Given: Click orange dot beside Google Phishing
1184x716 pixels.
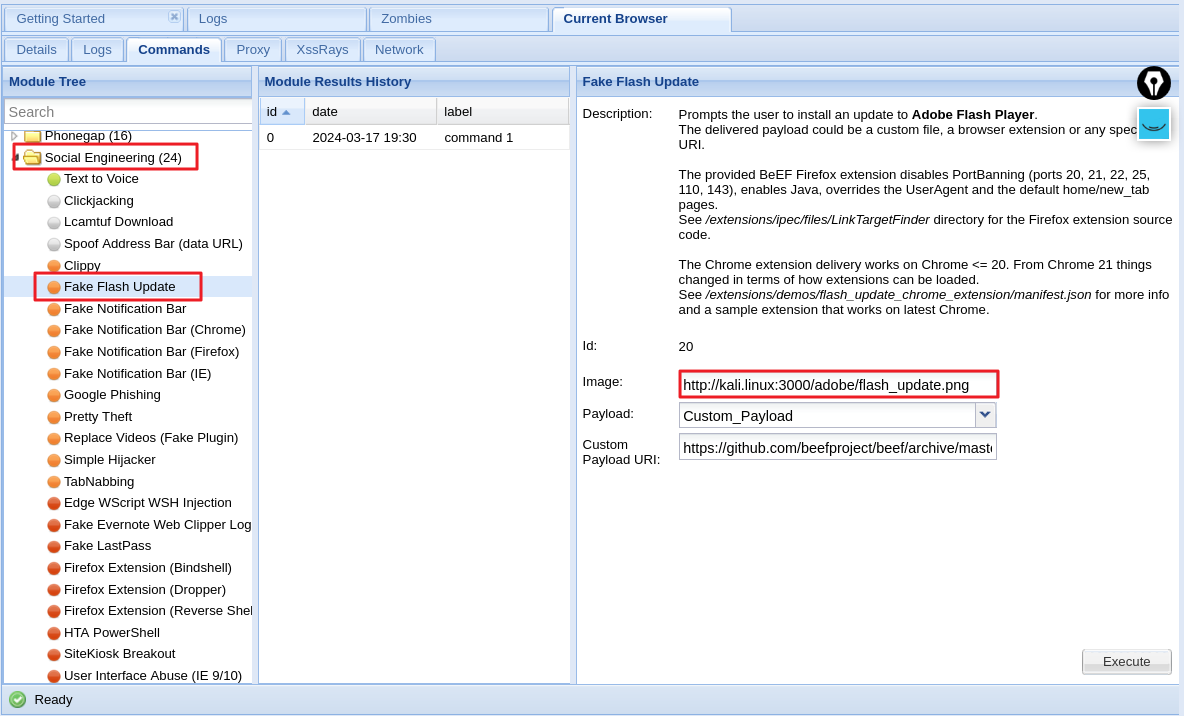Looking at the screenshot, I should pyautogui.click(x=54, y=396).
